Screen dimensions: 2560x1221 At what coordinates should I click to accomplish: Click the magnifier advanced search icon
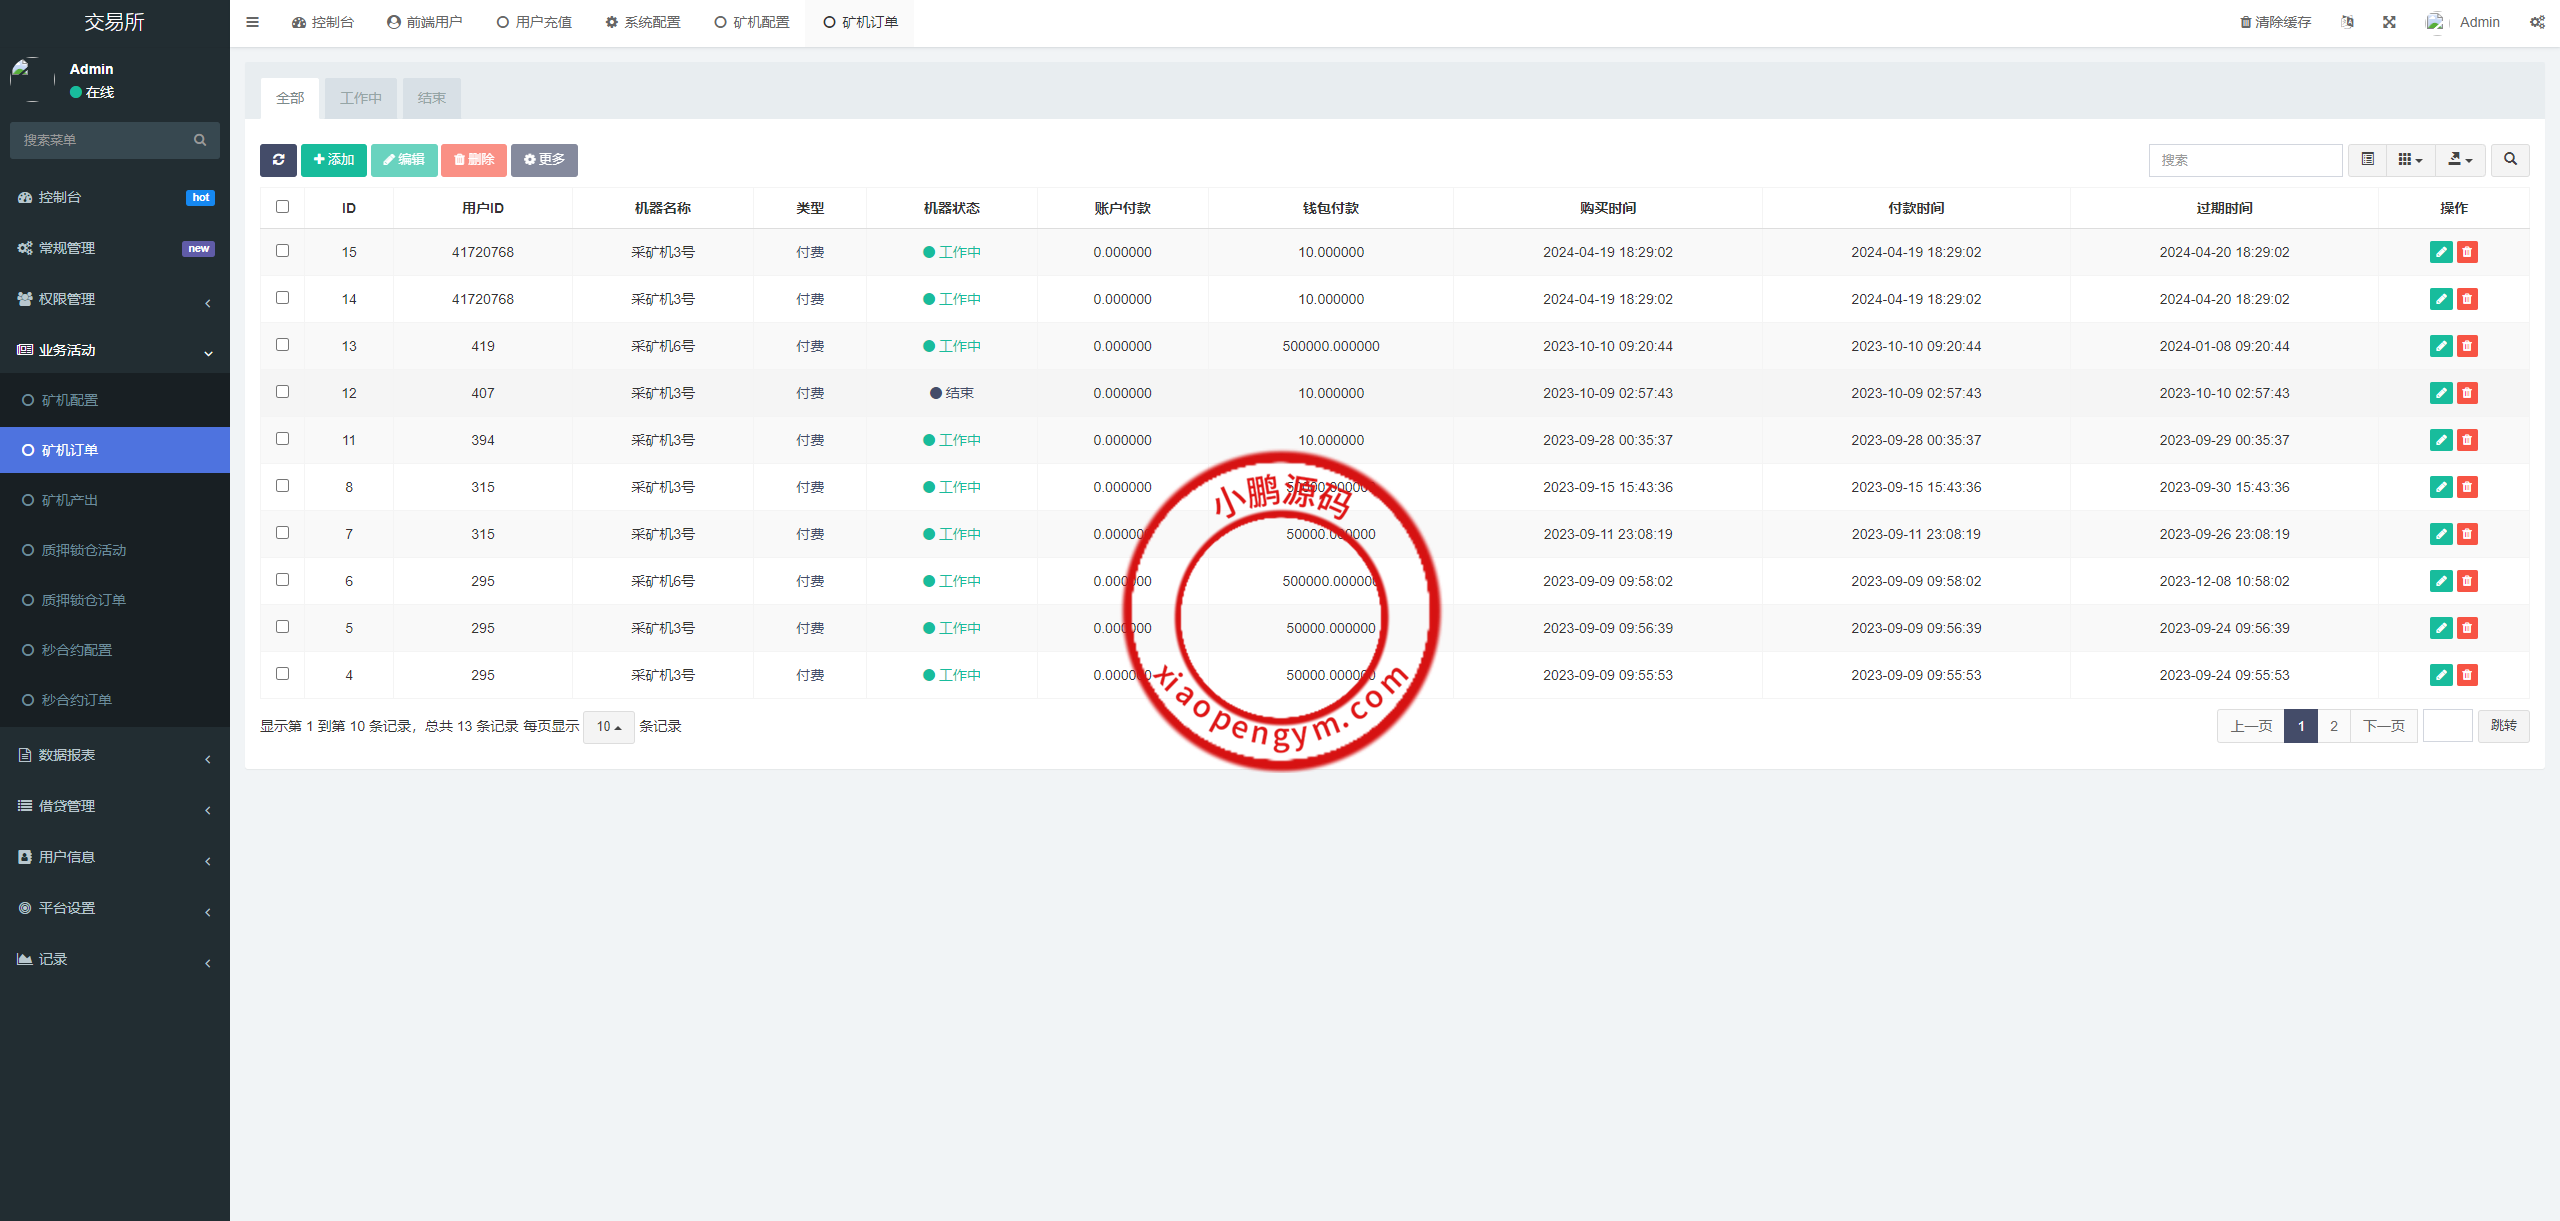(x=2510, y=160)
